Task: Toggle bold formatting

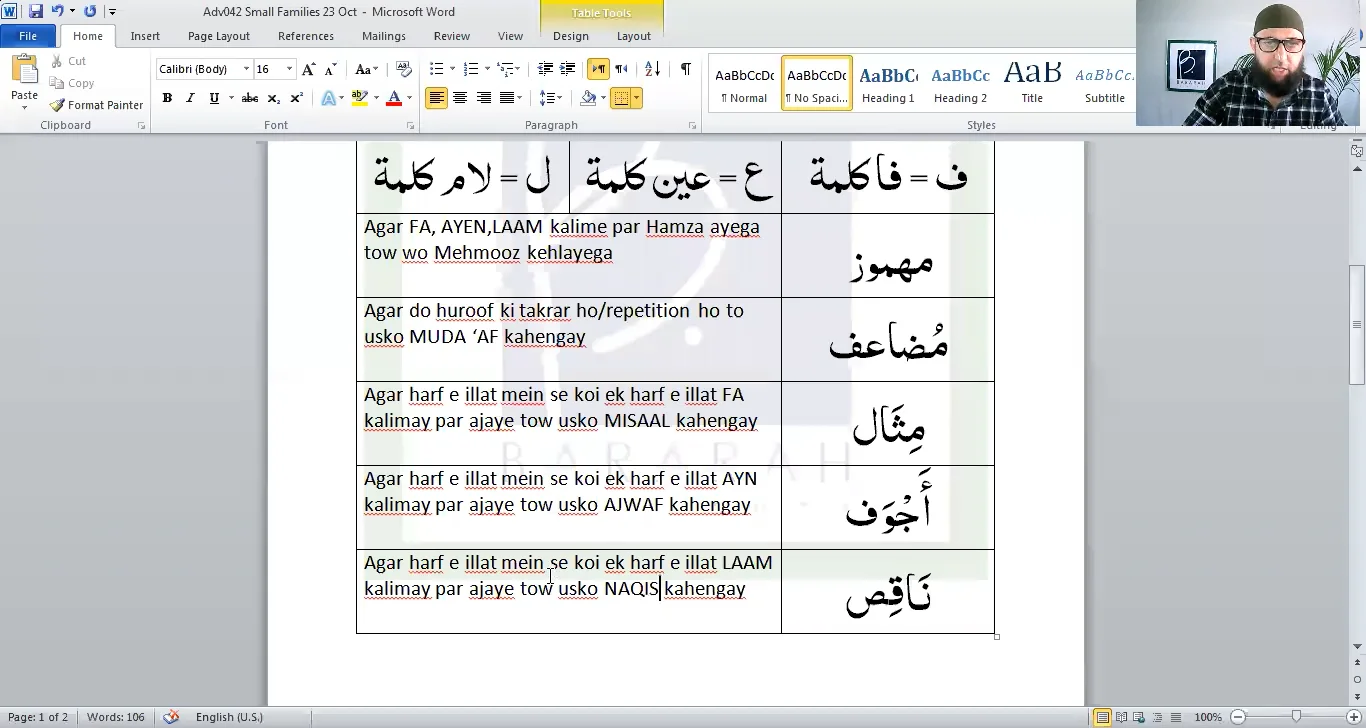Action: click(167, 98)
